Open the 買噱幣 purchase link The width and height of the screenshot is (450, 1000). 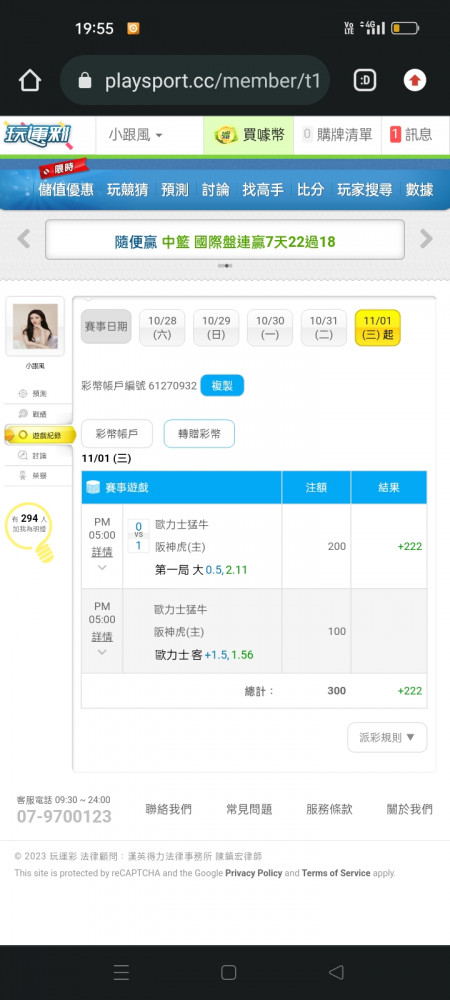[249, 135]
